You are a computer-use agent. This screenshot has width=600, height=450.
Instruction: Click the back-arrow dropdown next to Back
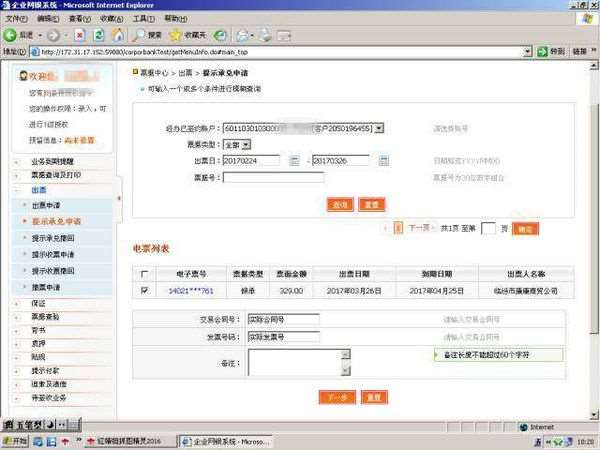click(40, 36)
